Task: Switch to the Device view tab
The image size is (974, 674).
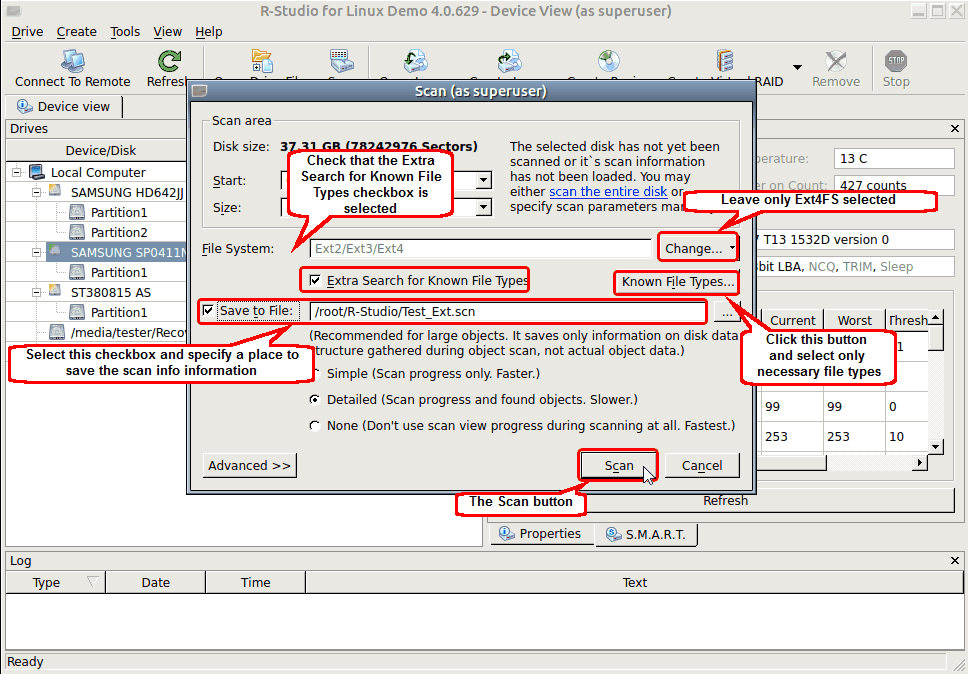Action: click(x=64, y=107)
